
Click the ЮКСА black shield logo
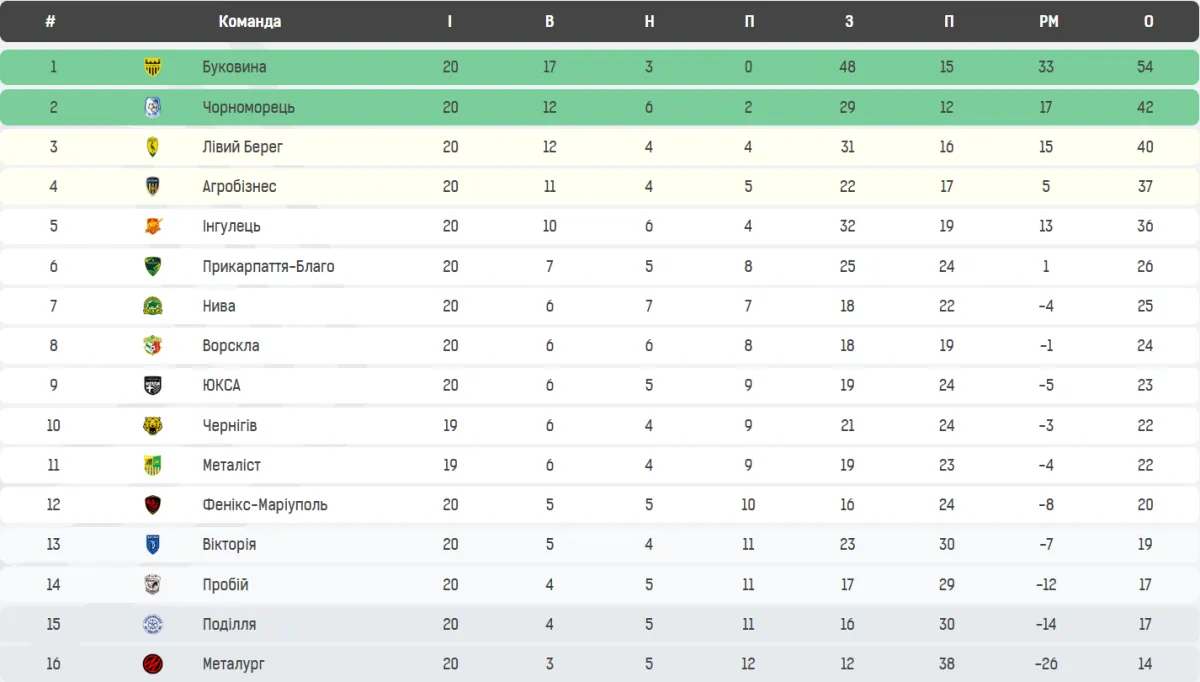(153, 386)
